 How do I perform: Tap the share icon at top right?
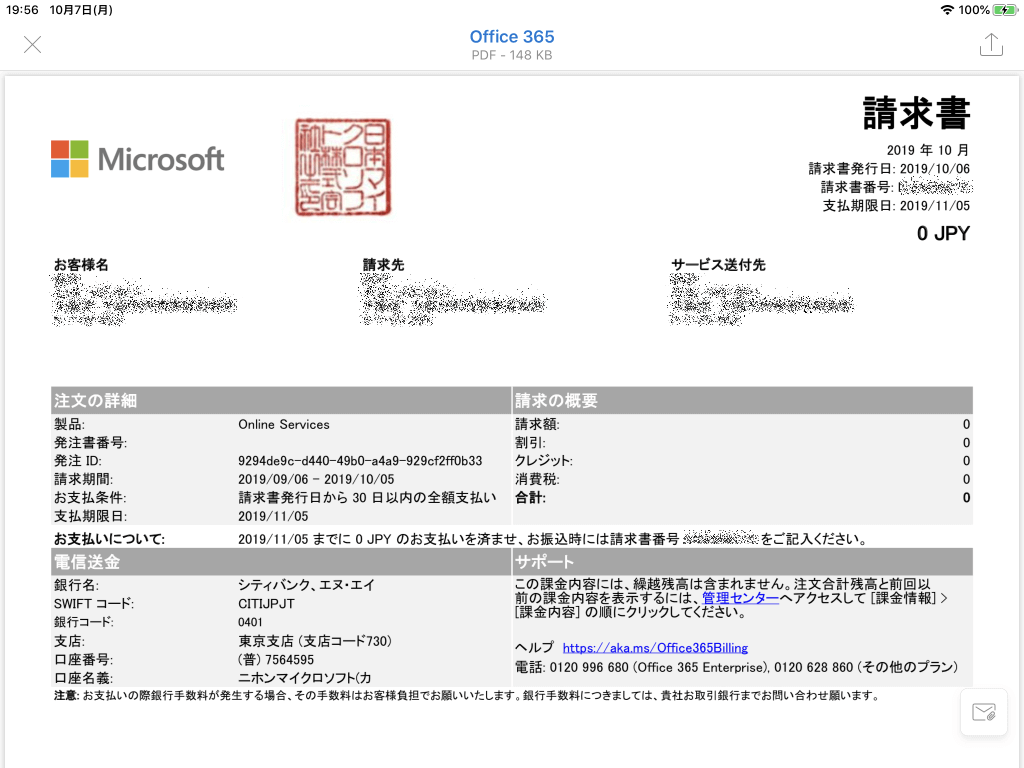[991, 44]
